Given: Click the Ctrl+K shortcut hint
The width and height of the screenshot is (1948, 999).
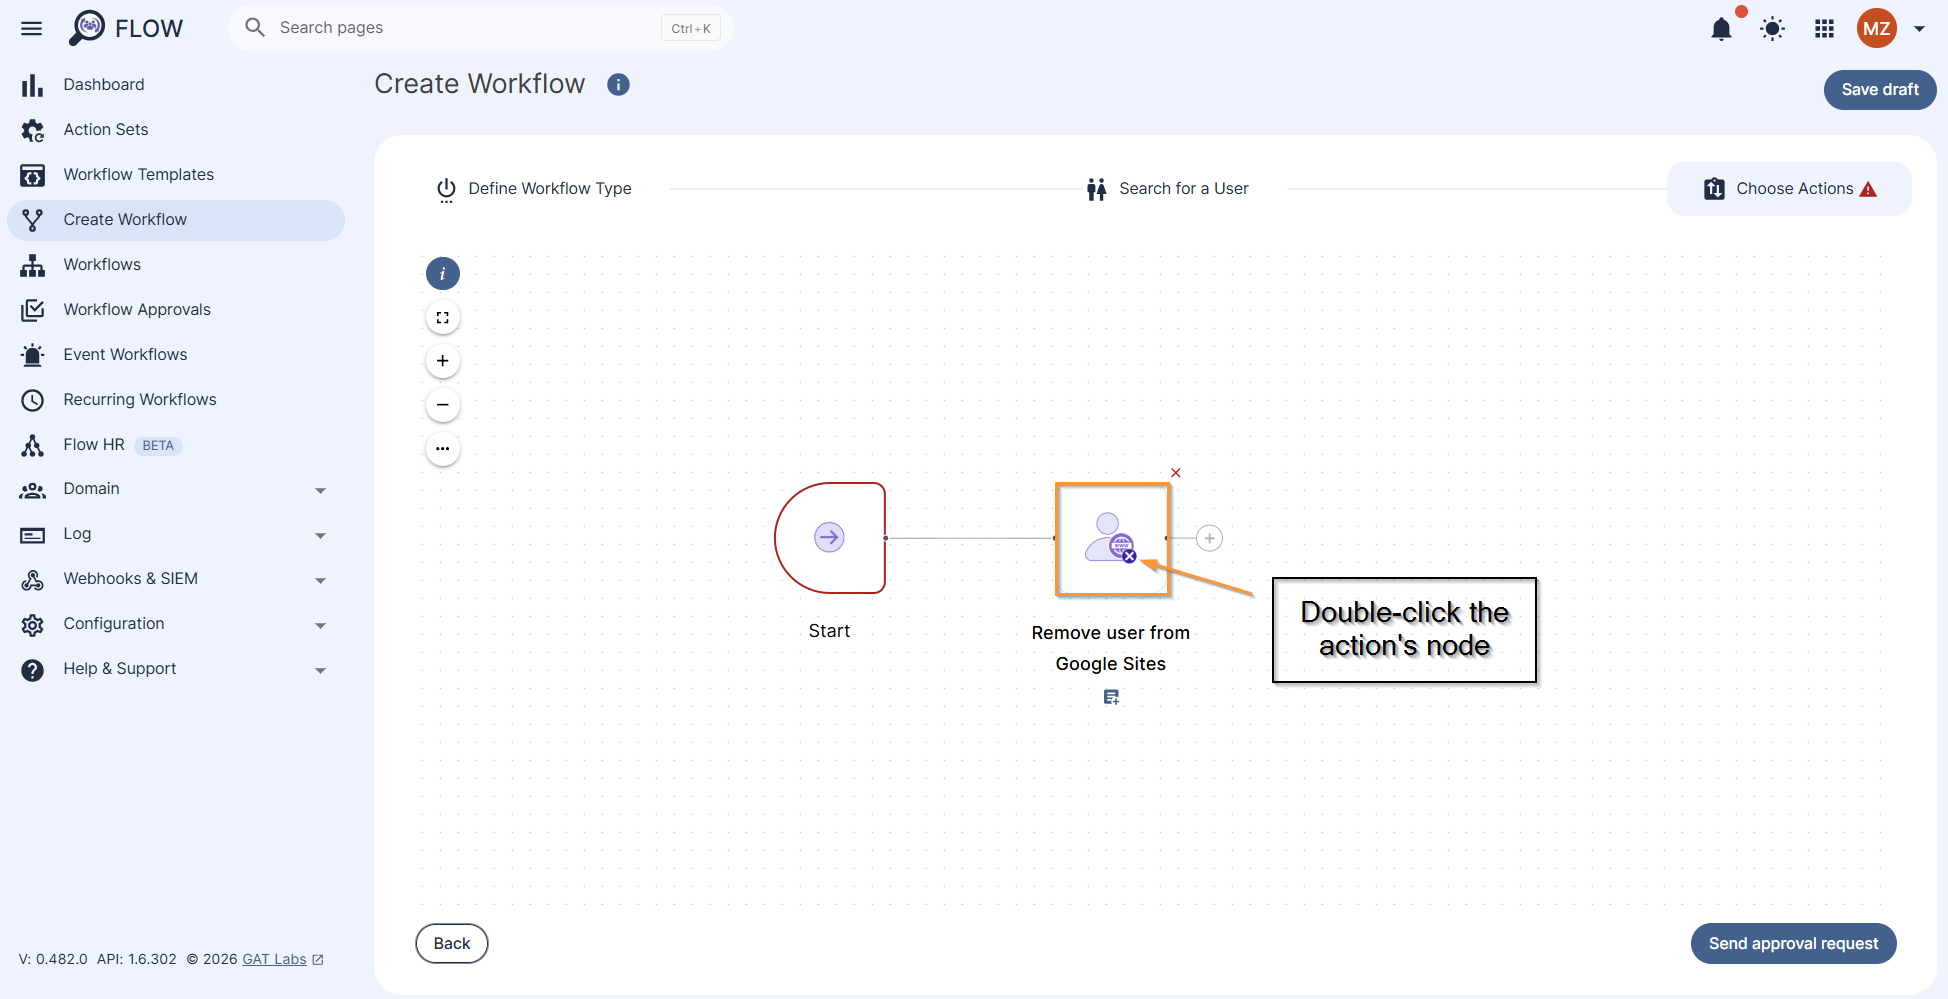Looking at the screenshot, I should [x=691, y=29].
